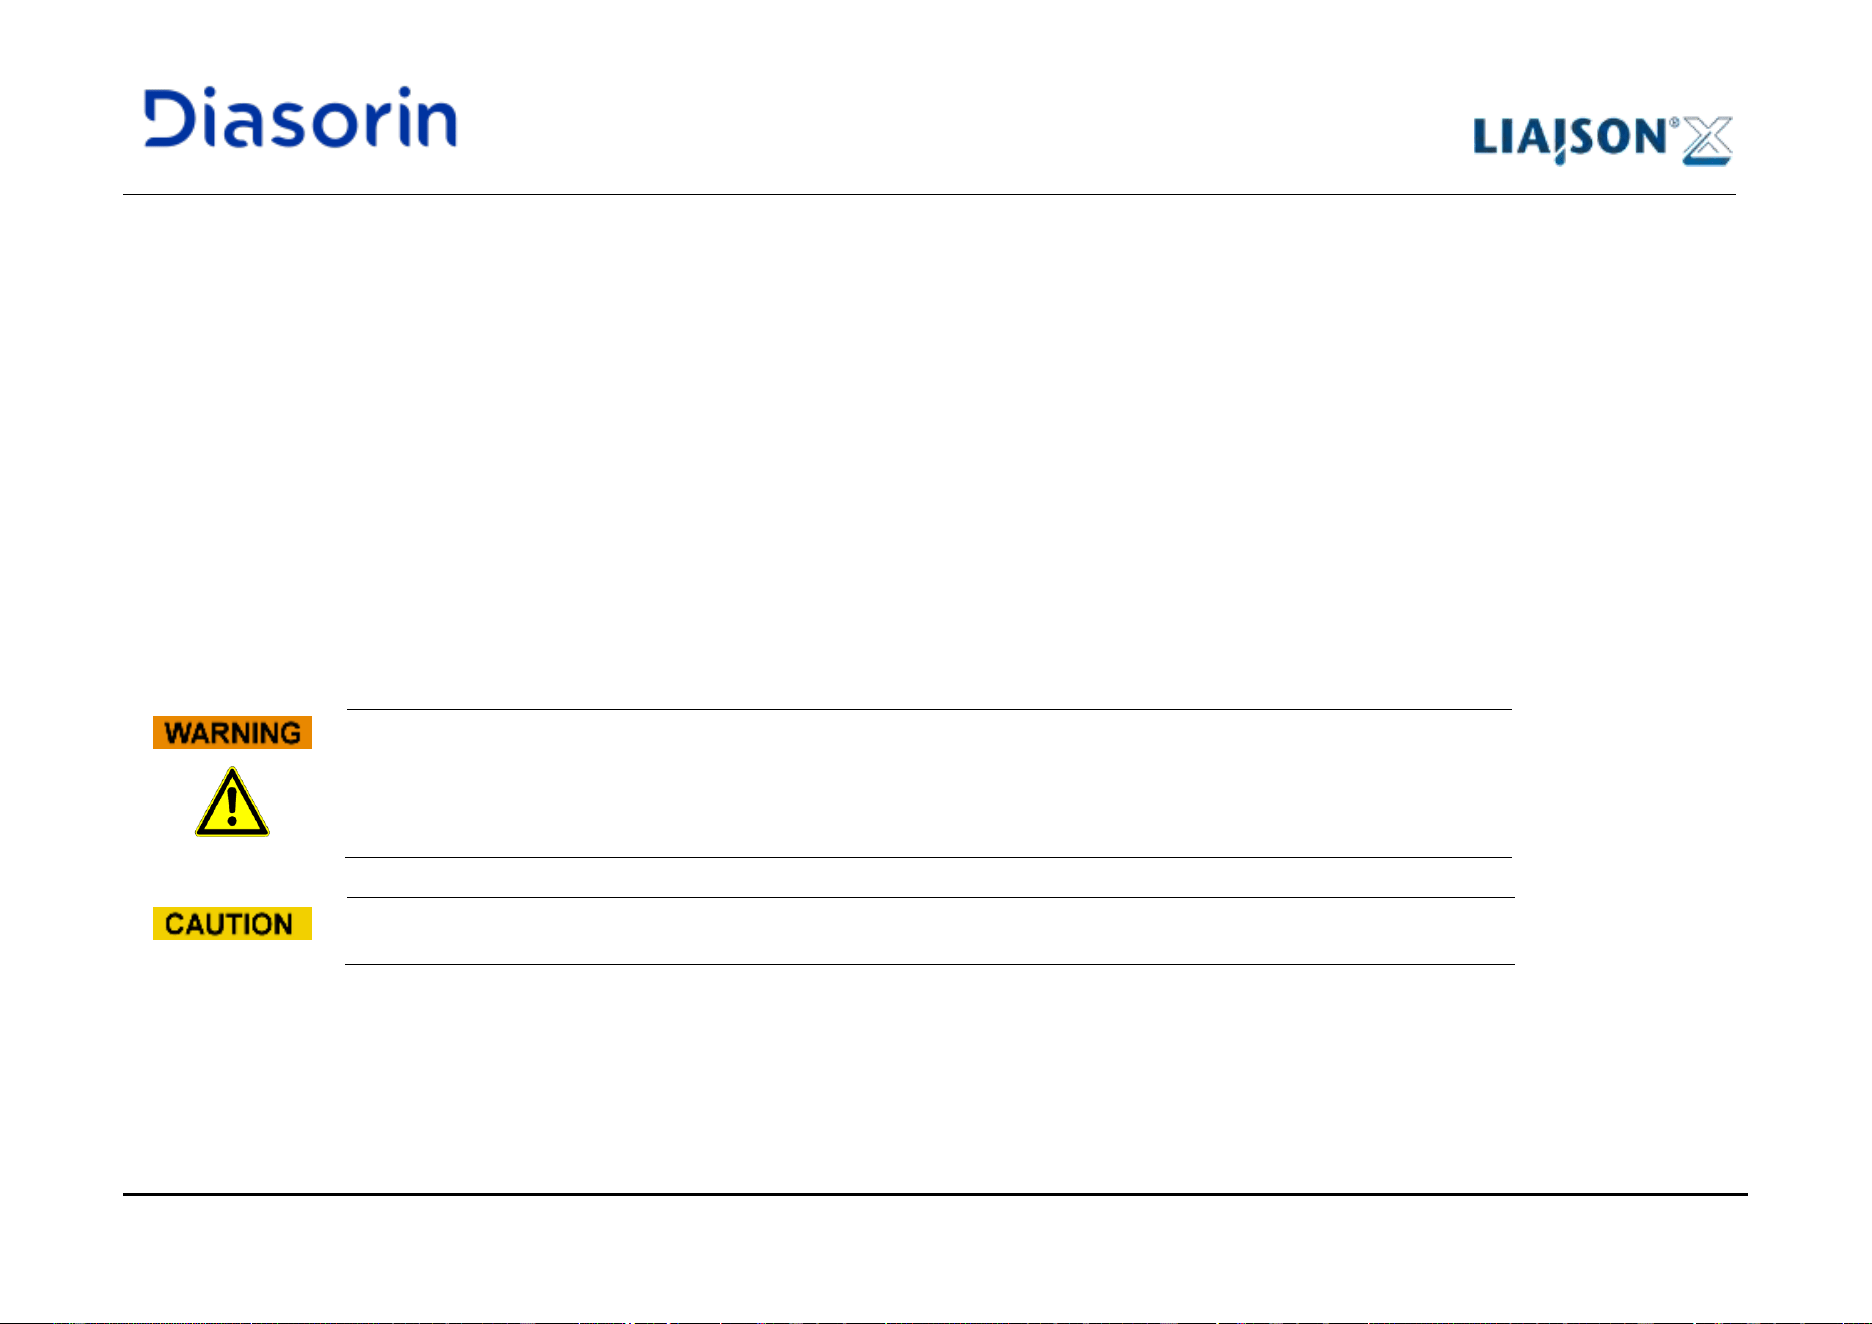Click the yellow warning triangle icon
The width and height of the screenshot is (1872, 1324).
pos(232,802)
